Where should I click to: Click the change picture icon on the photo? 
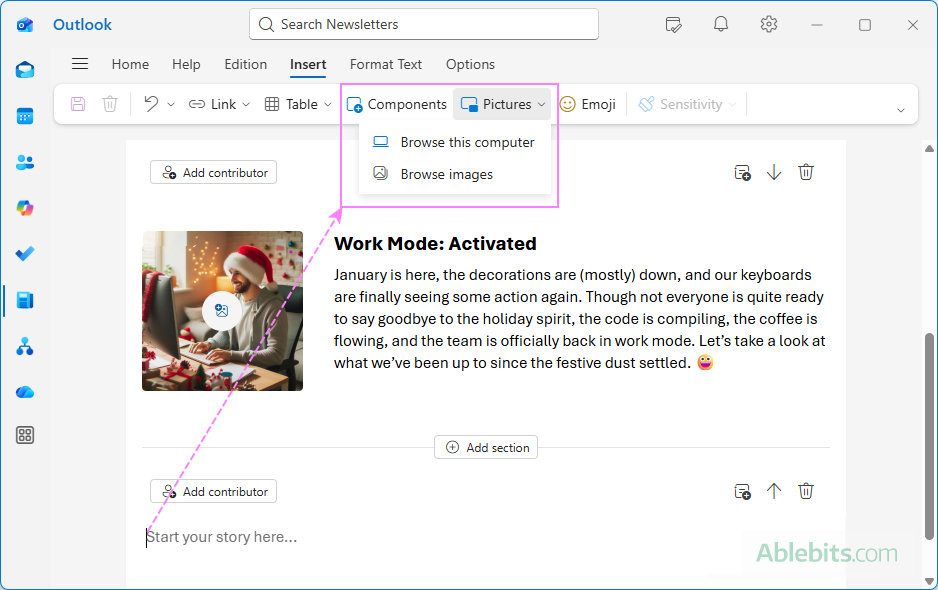tap(222, 311)
